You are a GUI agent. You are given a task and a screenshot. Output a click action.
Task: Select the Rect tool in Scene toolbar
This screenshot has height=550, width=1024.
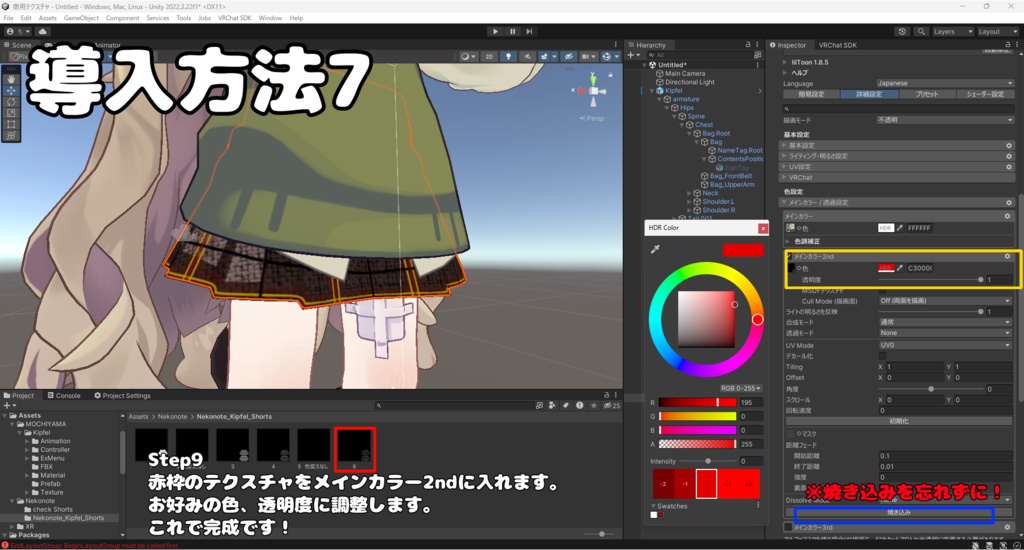tap(11, 124)
